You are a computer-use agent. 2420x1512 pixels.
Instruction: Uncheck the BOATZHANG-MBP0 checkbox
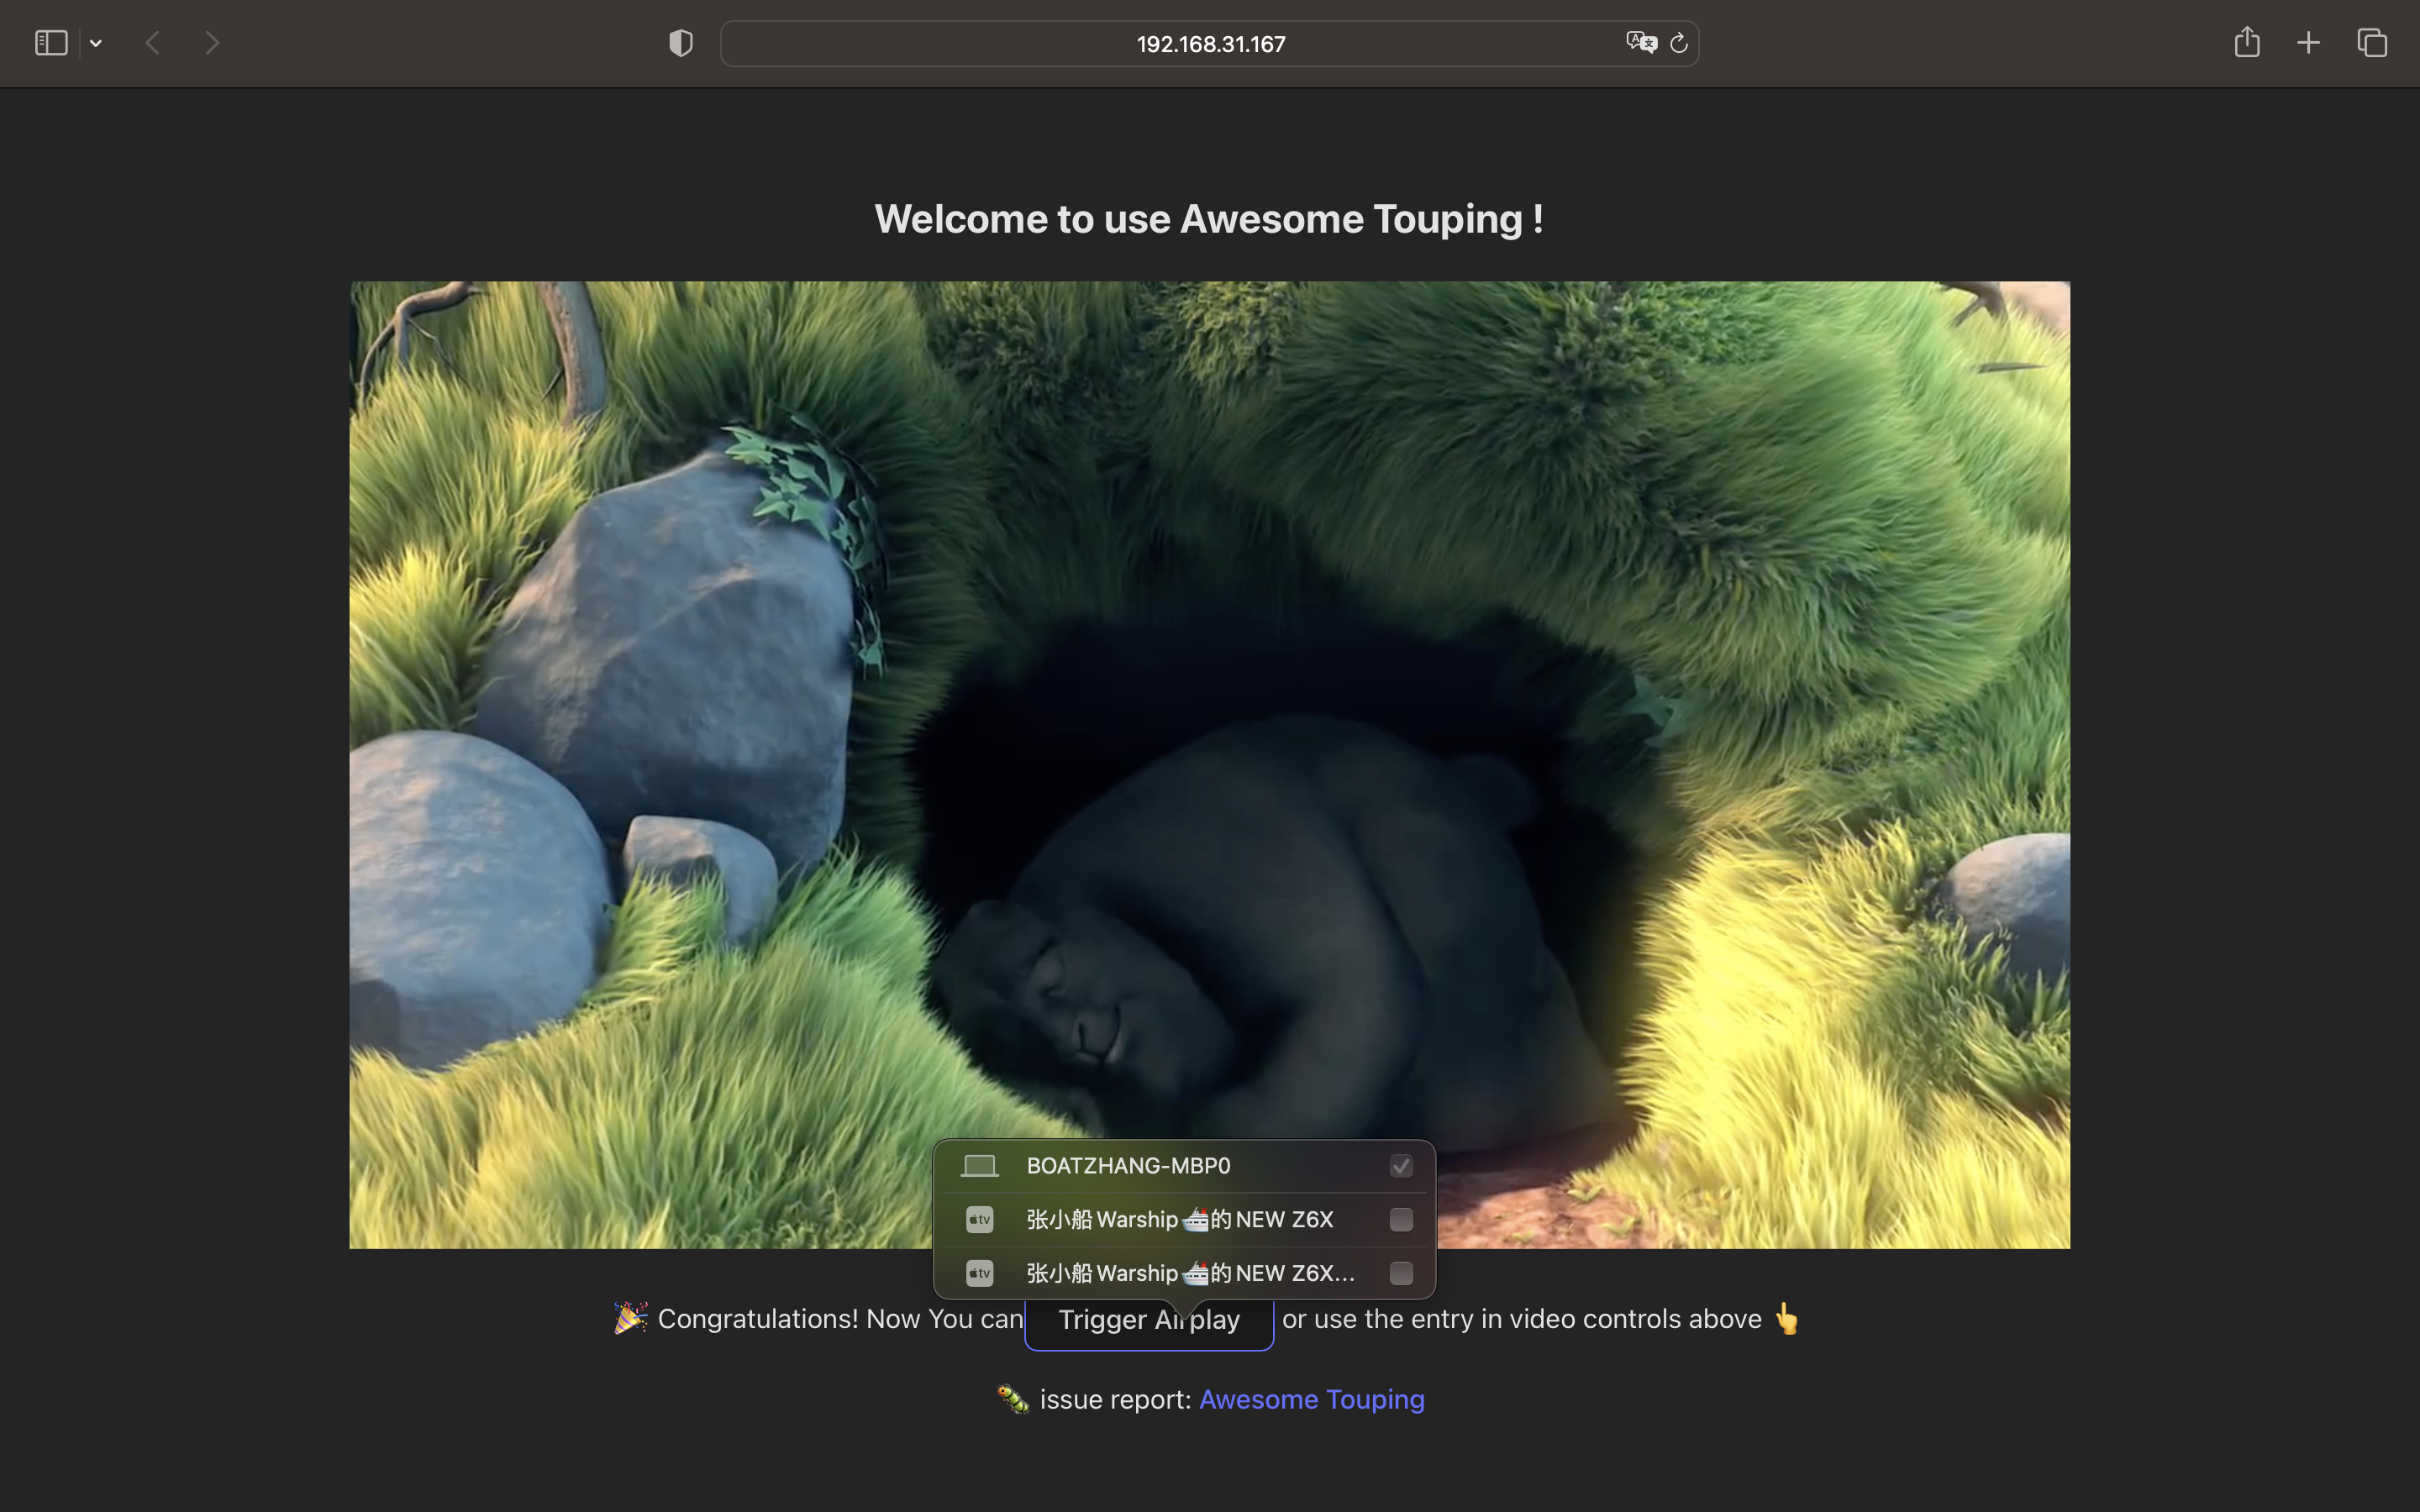pos(1401,1166)
